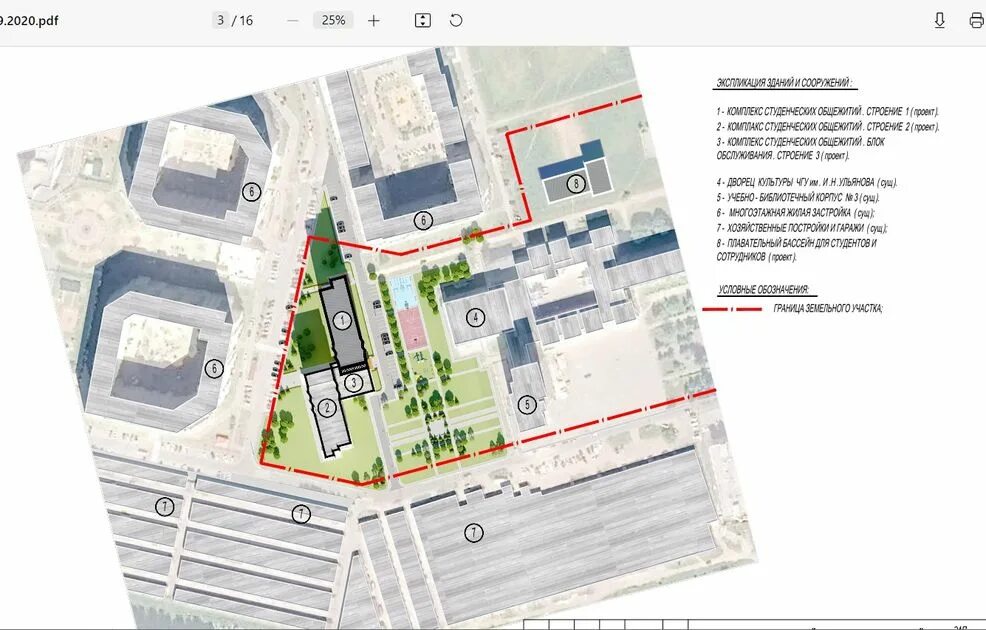Select legend line '1 - КОМПЛЕКС СТУДЕНЧЕСКИХ ОБЩЕЖИТИЙ. СТРОЕНИЕ 1'
Viewport: 986px width, 630px height.
(828, 111)
